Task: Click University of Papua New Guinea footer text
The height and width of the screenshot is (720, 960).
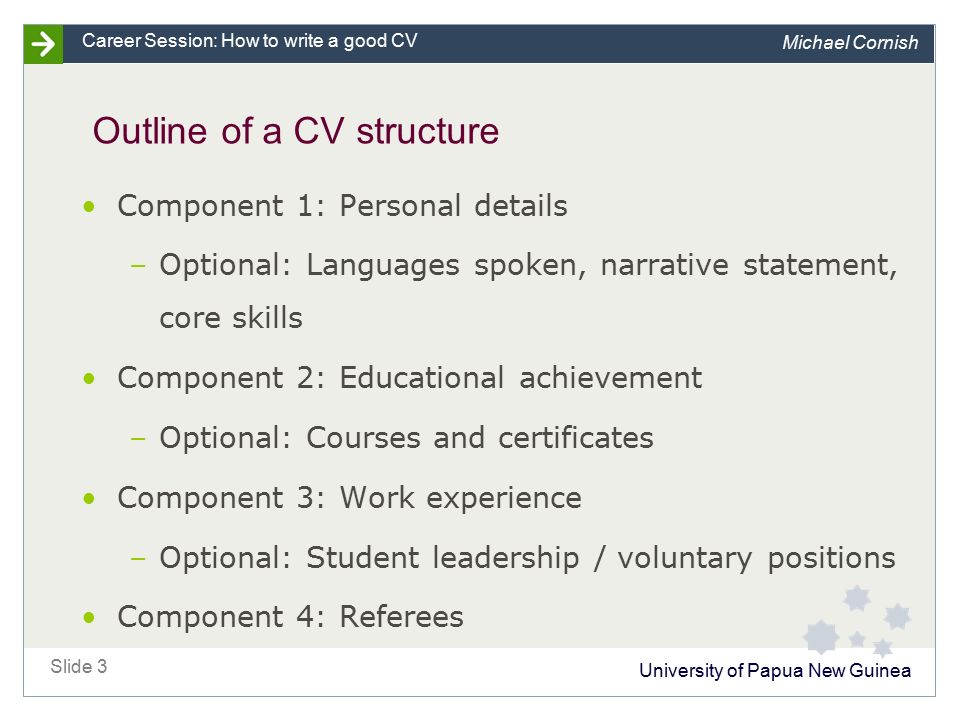Action: pyautogui.click(x=774, y=670)
